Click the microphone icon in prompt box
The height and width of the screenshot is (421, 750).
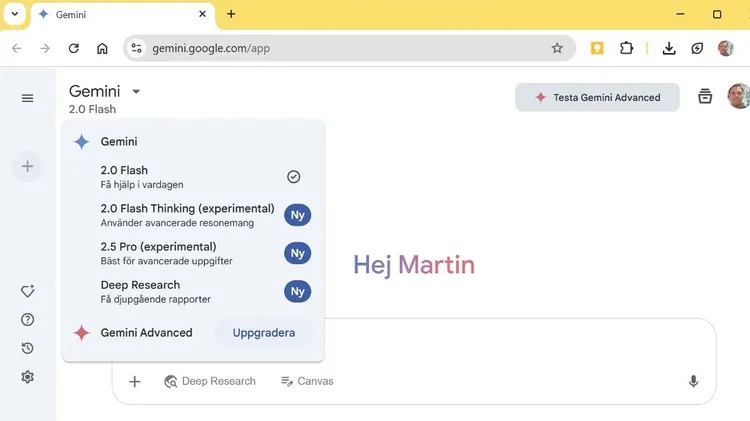pos(693,381)
